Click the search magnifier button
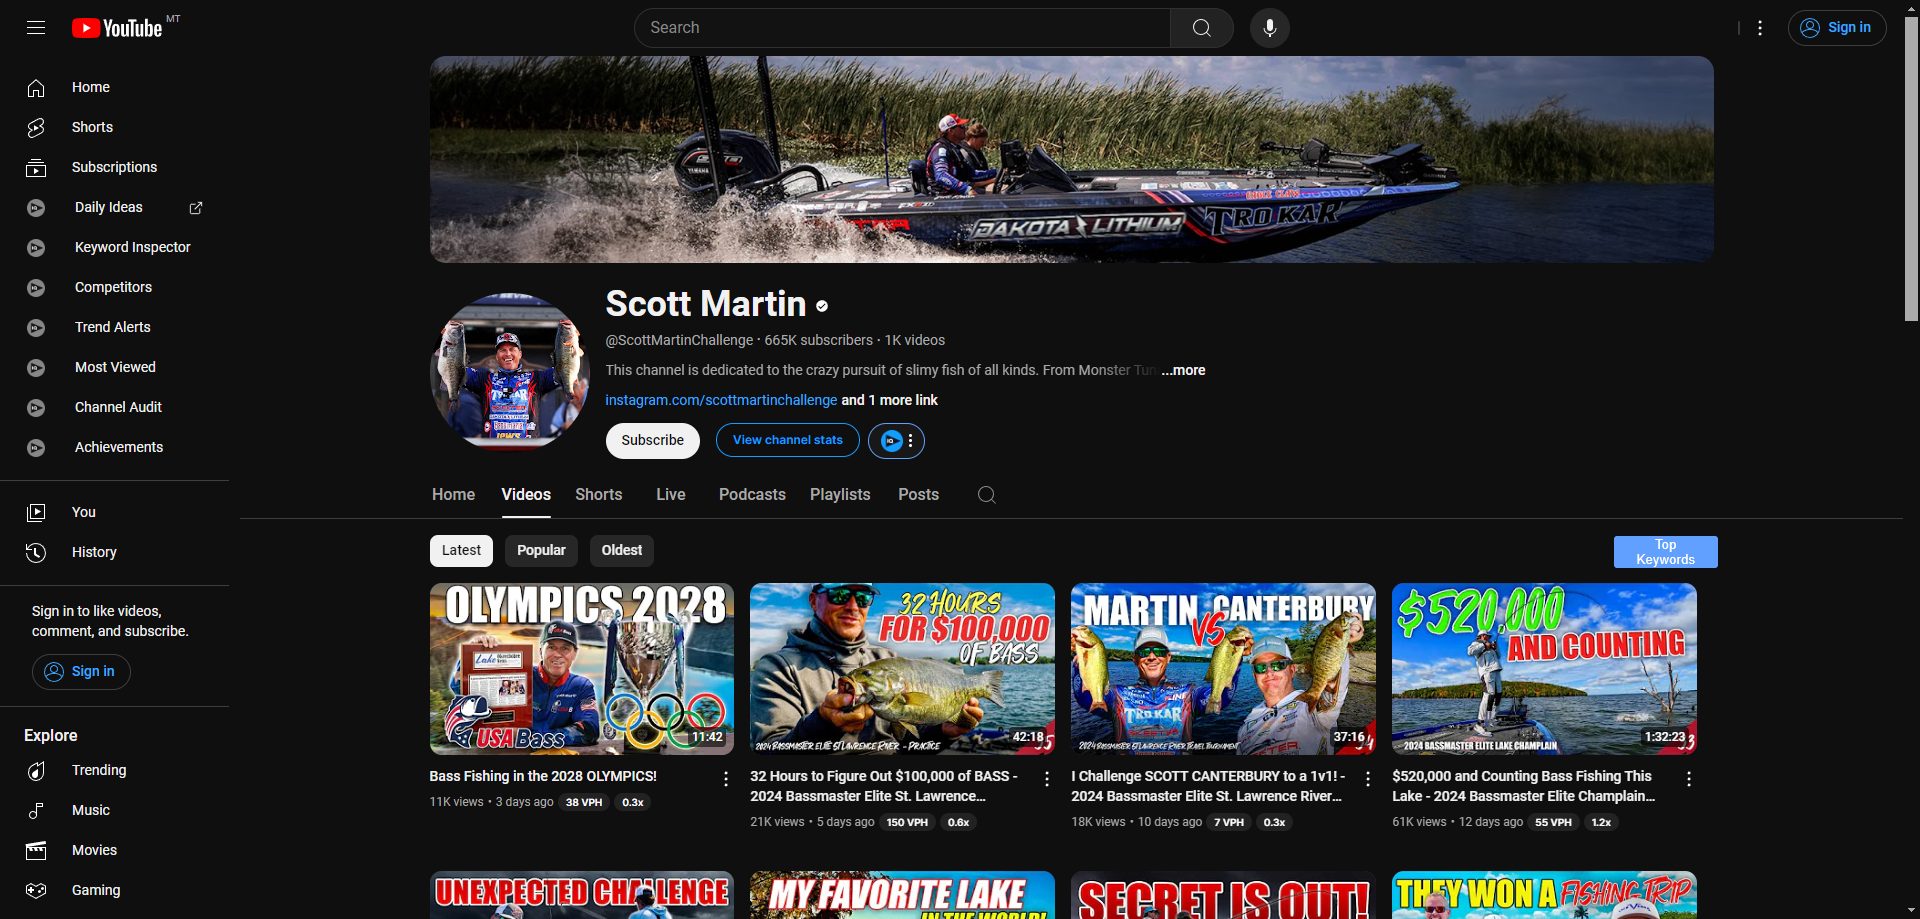The height and width of the screenshot is (919, 1920). coord(1201,28)
